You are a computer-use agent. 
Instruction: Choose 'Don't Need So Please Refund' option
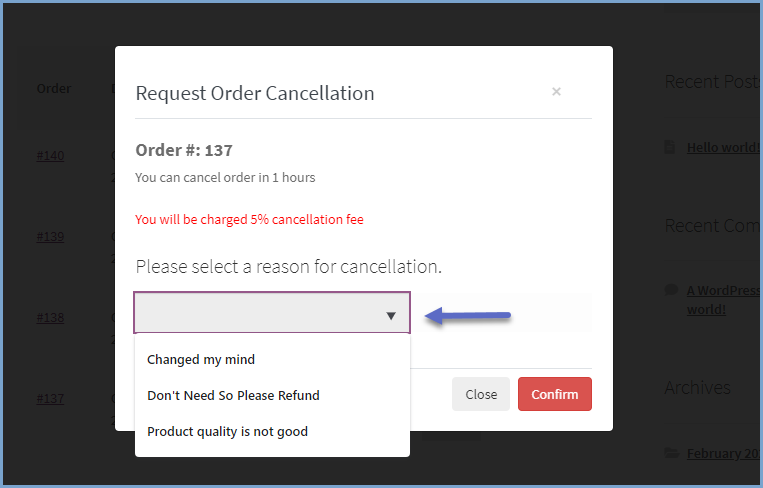(233, 395)
